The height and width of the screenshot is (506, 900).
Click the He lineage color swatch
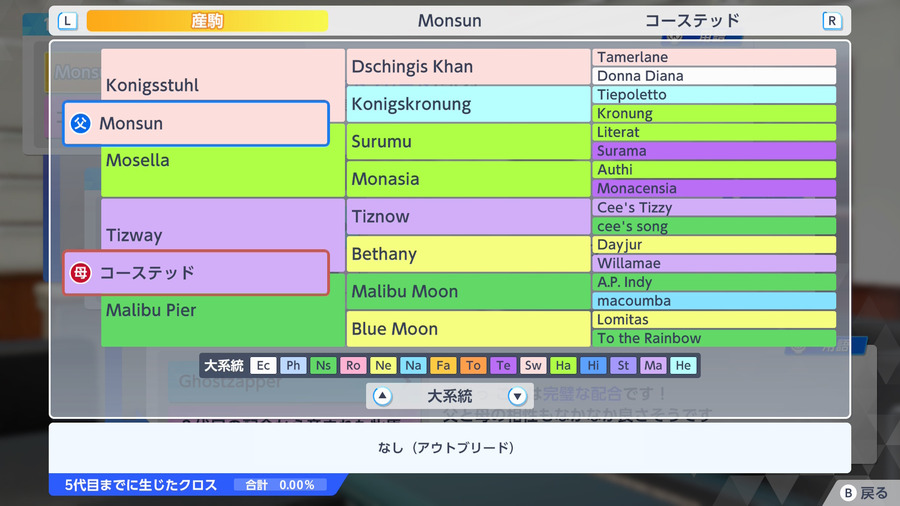[x=683, y=365]
